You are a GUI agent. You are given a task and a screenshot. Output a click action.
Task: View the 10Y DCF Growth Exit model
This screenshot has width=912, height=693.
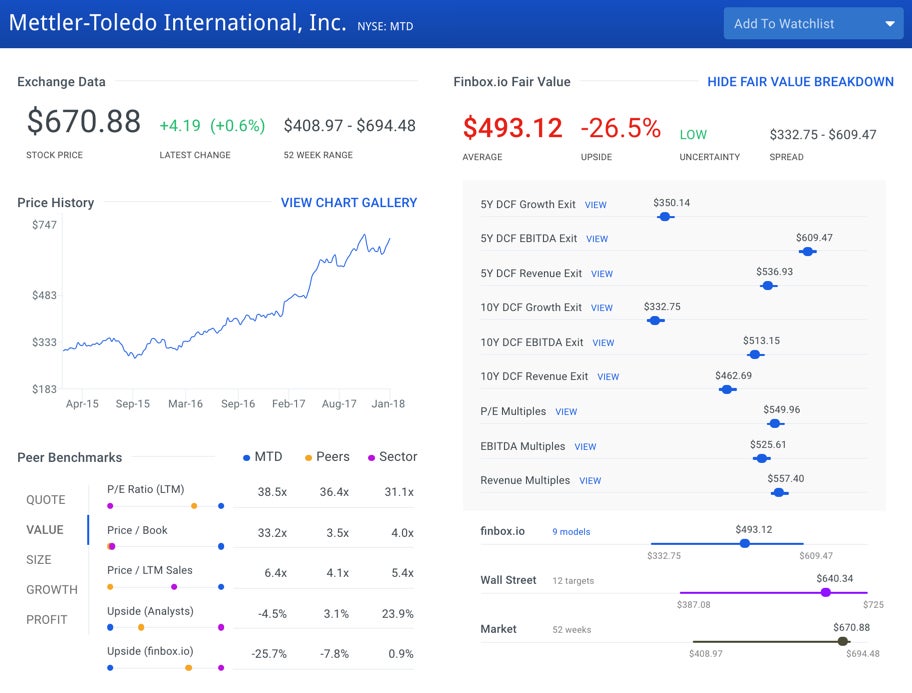point(601,308)
